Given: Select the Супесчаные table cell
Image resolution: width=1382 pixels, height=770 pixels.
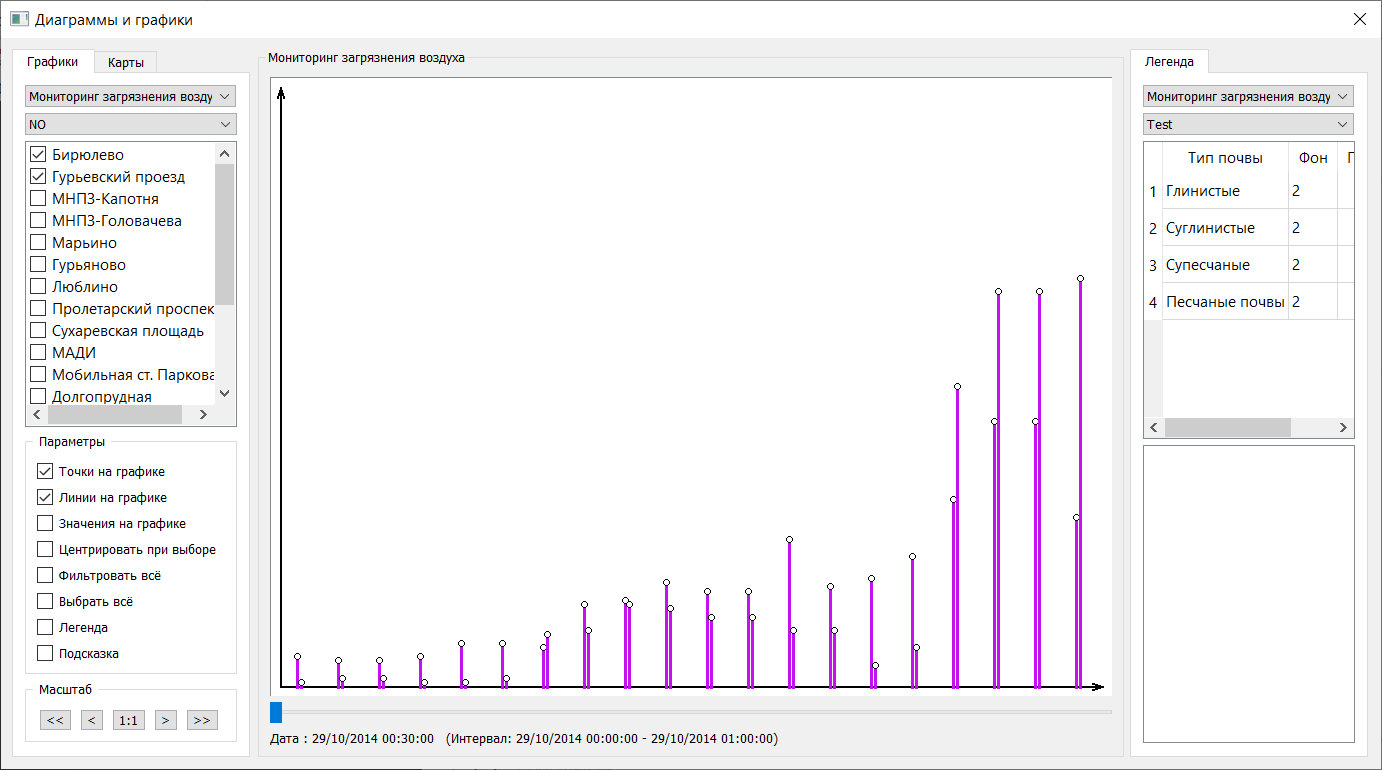Looking at the screenshot, I should [x=1225, y=265].
